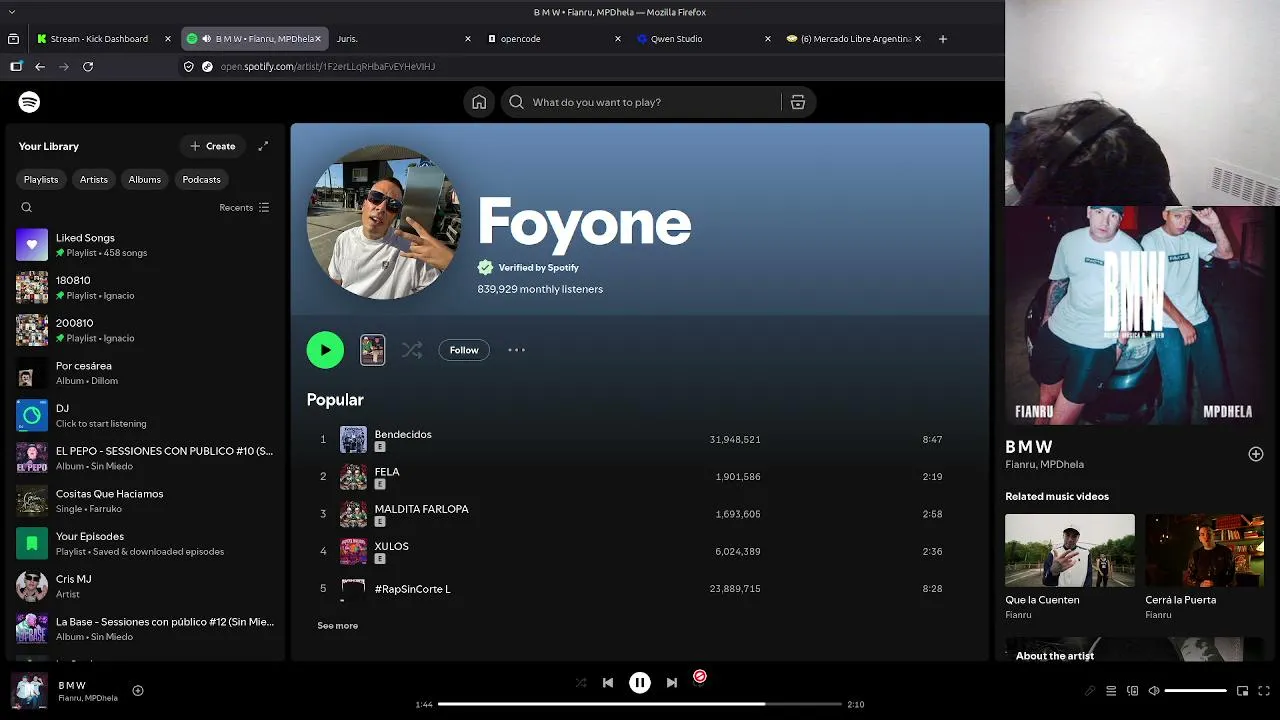Toggle the Artists library filter
Screen dimensions: 1280x720
point(94,179)
